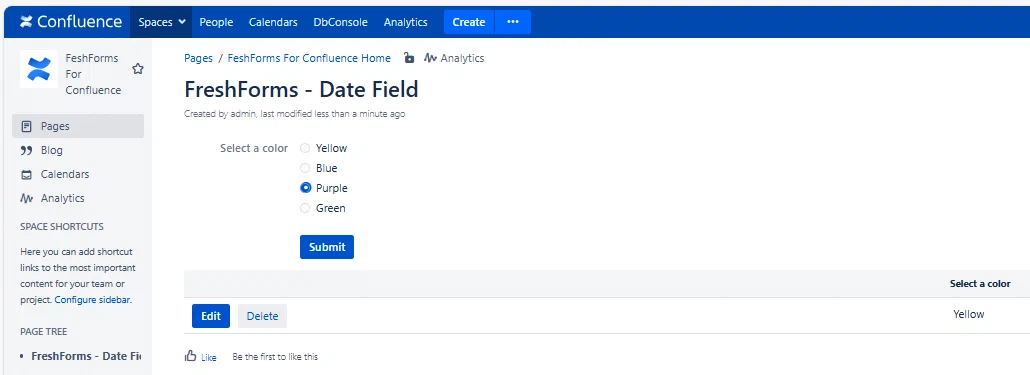The image size is (1030, 375).
Task: Open Analytics in the top navigation bar
Action: (x=405, y=22)
